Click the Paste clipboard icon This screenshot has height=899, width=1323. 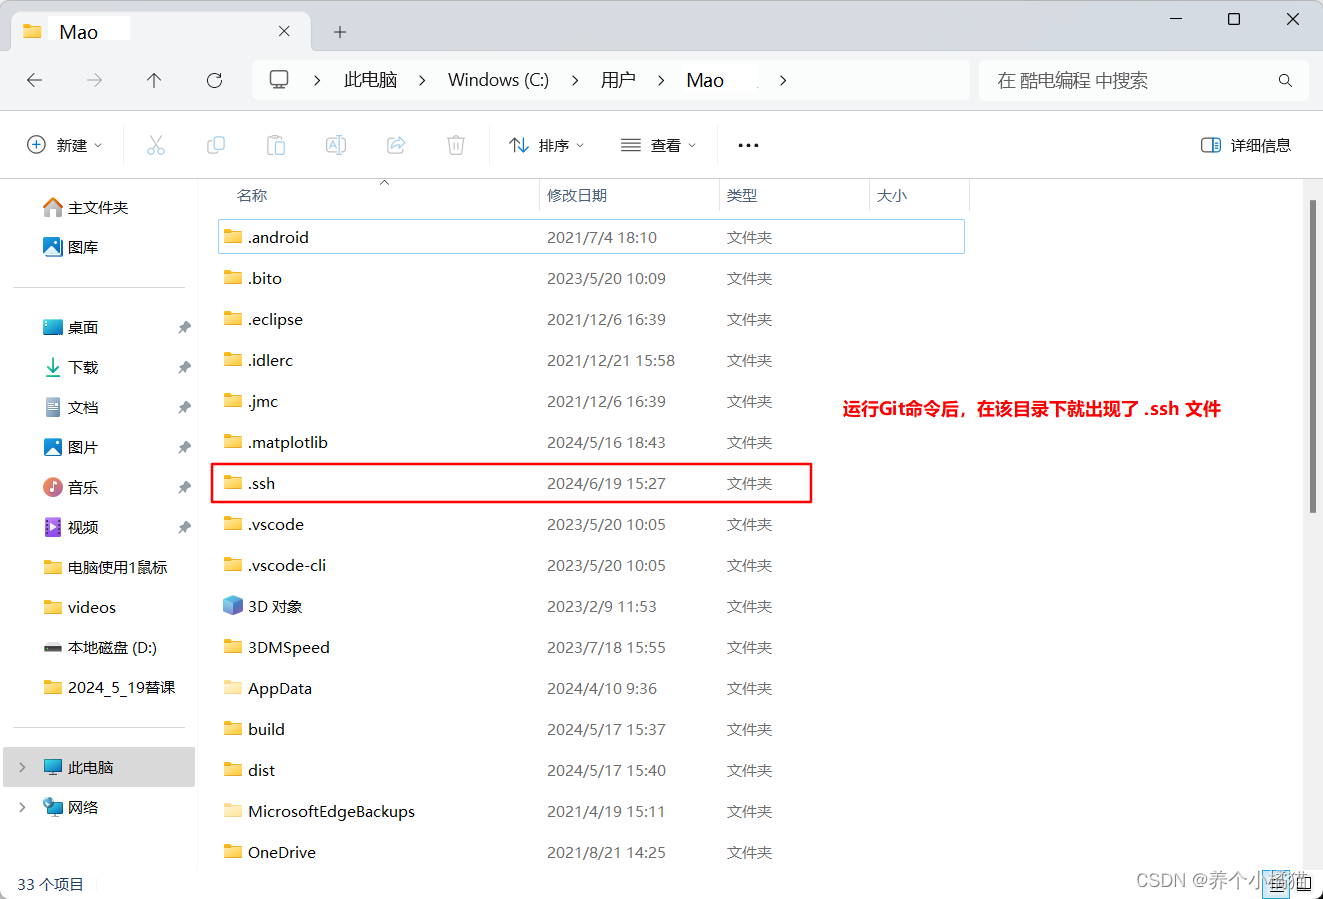pos(276,145)
